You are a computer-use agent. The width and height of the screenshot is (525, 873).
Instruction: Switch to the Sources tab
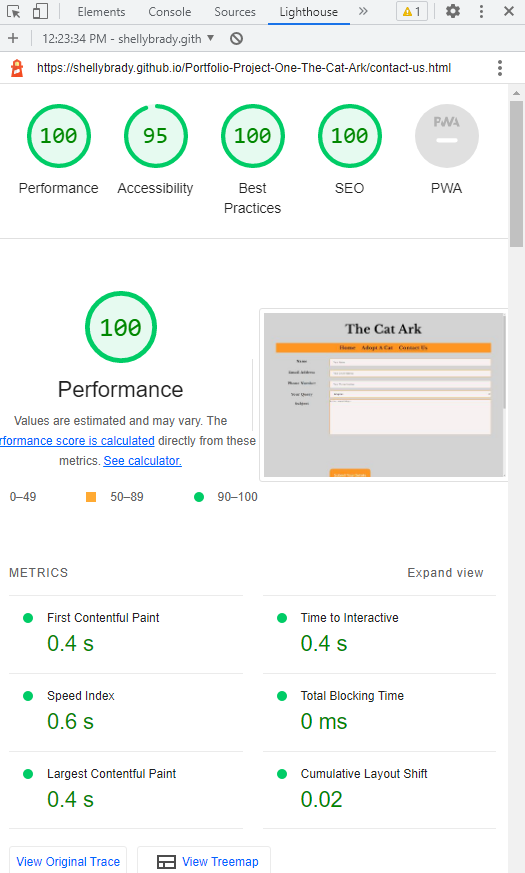point(235,12)
